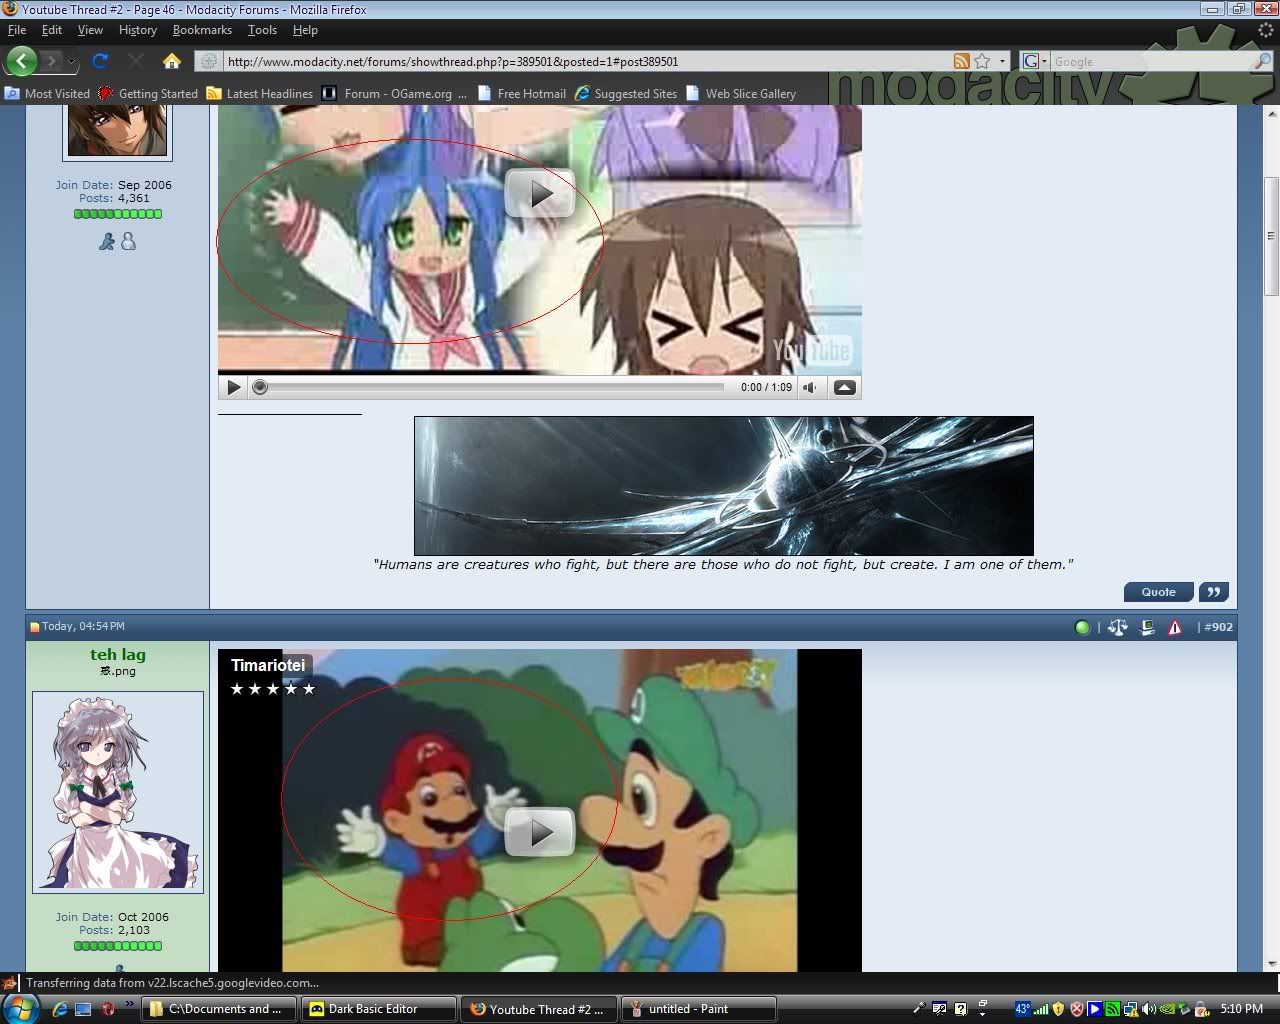Click the small play button under first video
The width and height of the screenshot is (1280, 1024).
pyautogui.click(x=233, y=387)
